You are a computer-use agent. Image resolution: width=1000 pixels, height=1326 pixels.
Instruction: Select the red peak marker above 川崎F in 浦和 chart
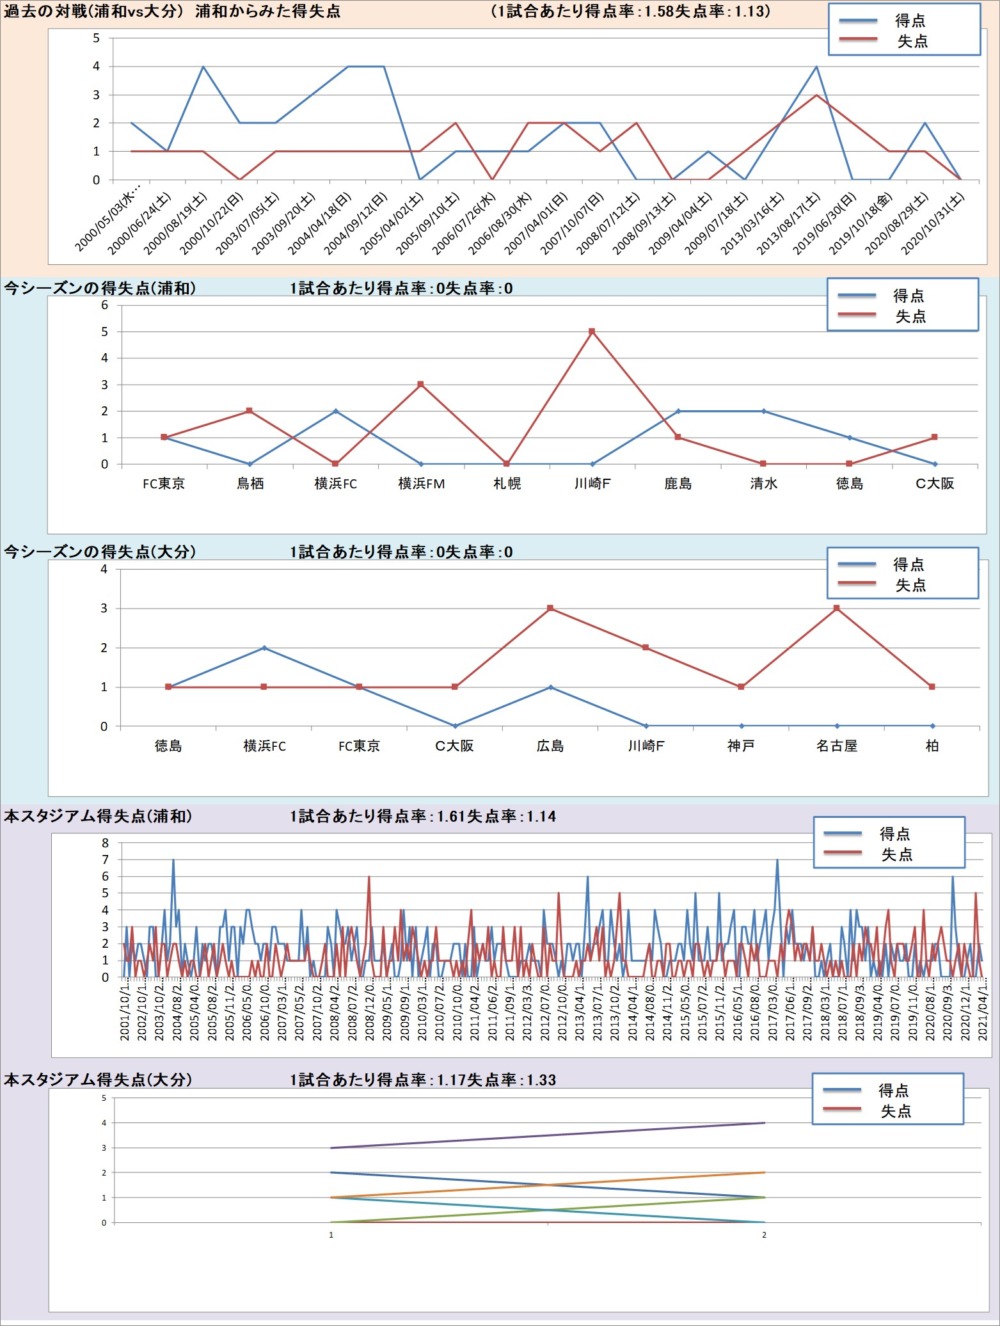592,332
